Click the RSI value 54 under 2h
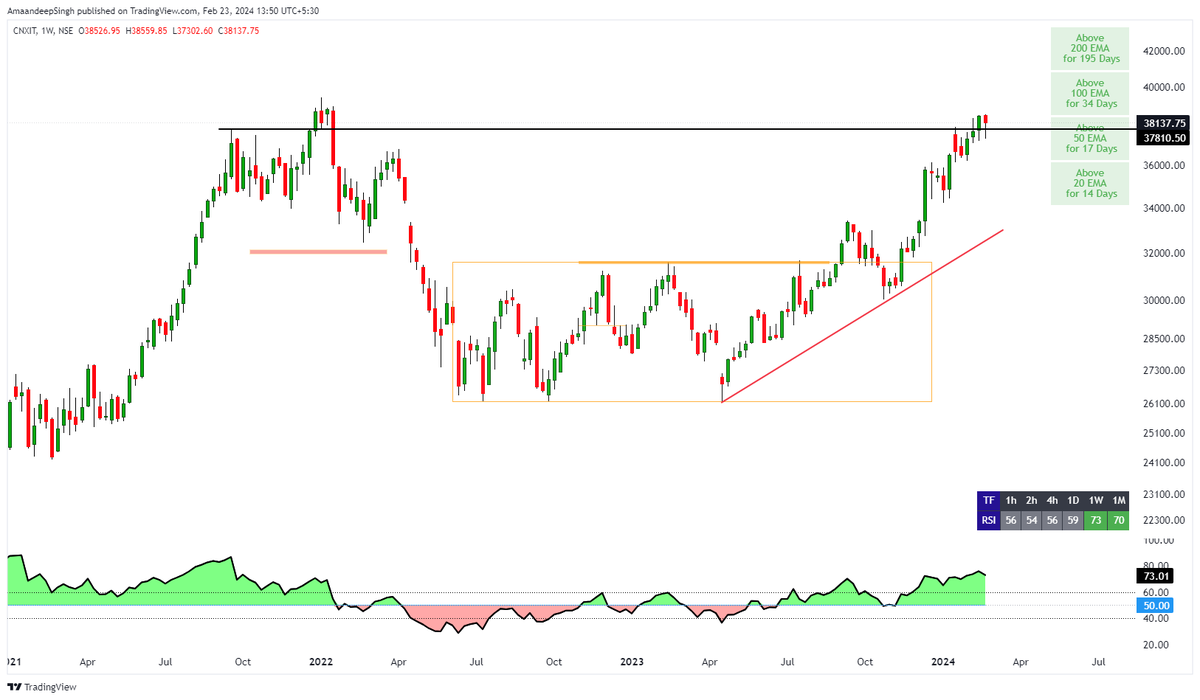The height and width of the screenshot is (700, 1200). 1032,519
